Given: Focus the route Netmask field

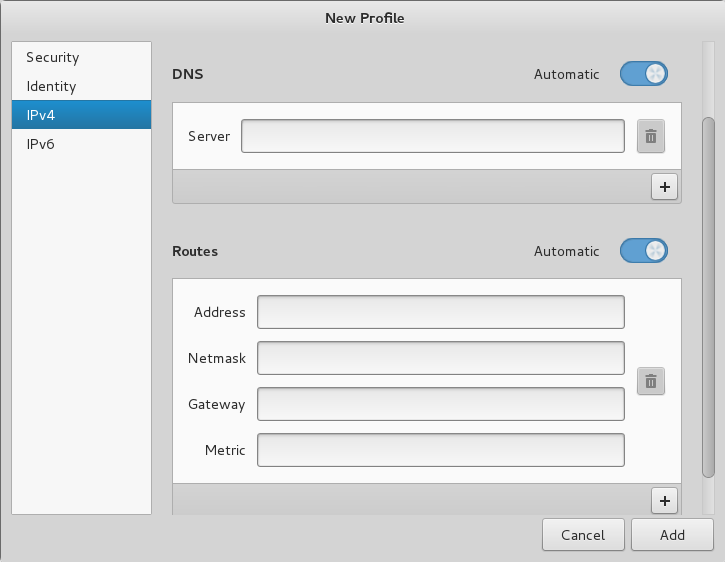Looking at the screenshot, I should coord(441,358).
